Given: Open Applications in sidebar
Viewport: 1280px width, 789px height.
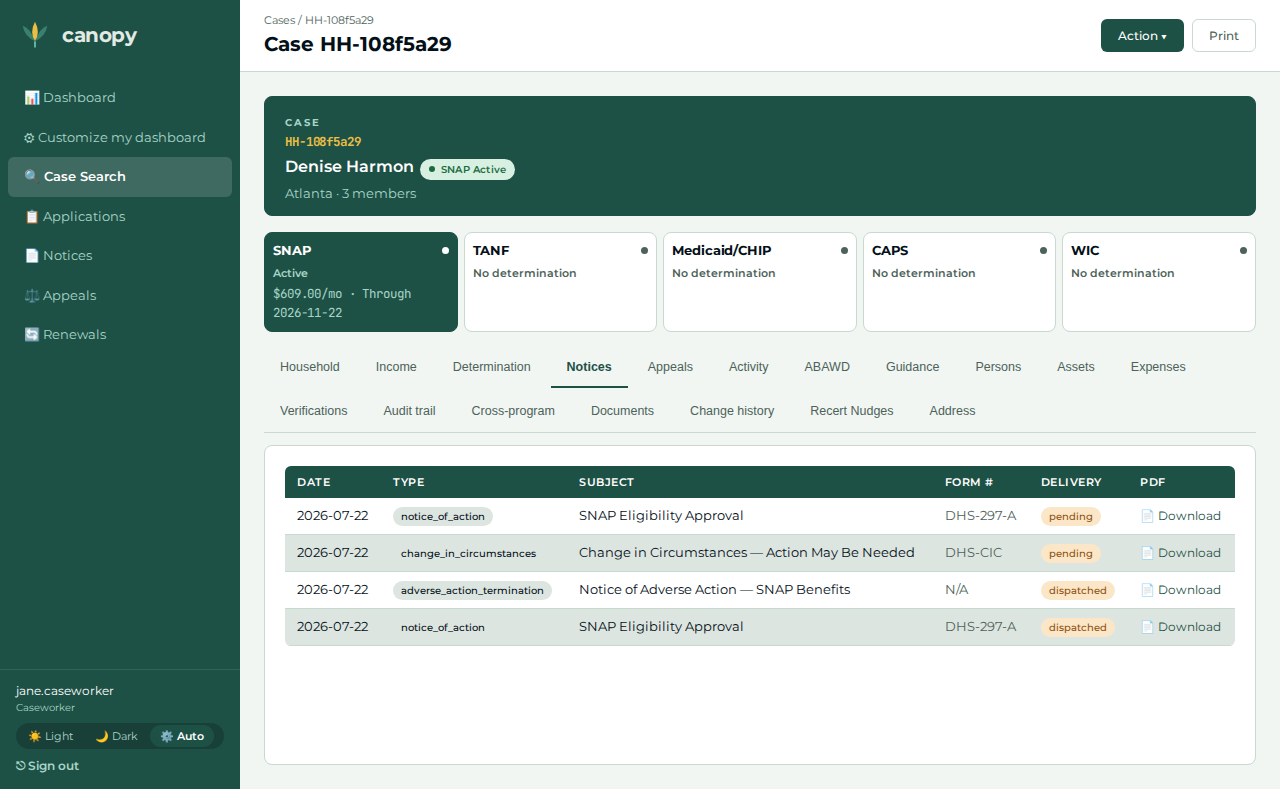Looking at the screenshot, I should coord(120,216).
